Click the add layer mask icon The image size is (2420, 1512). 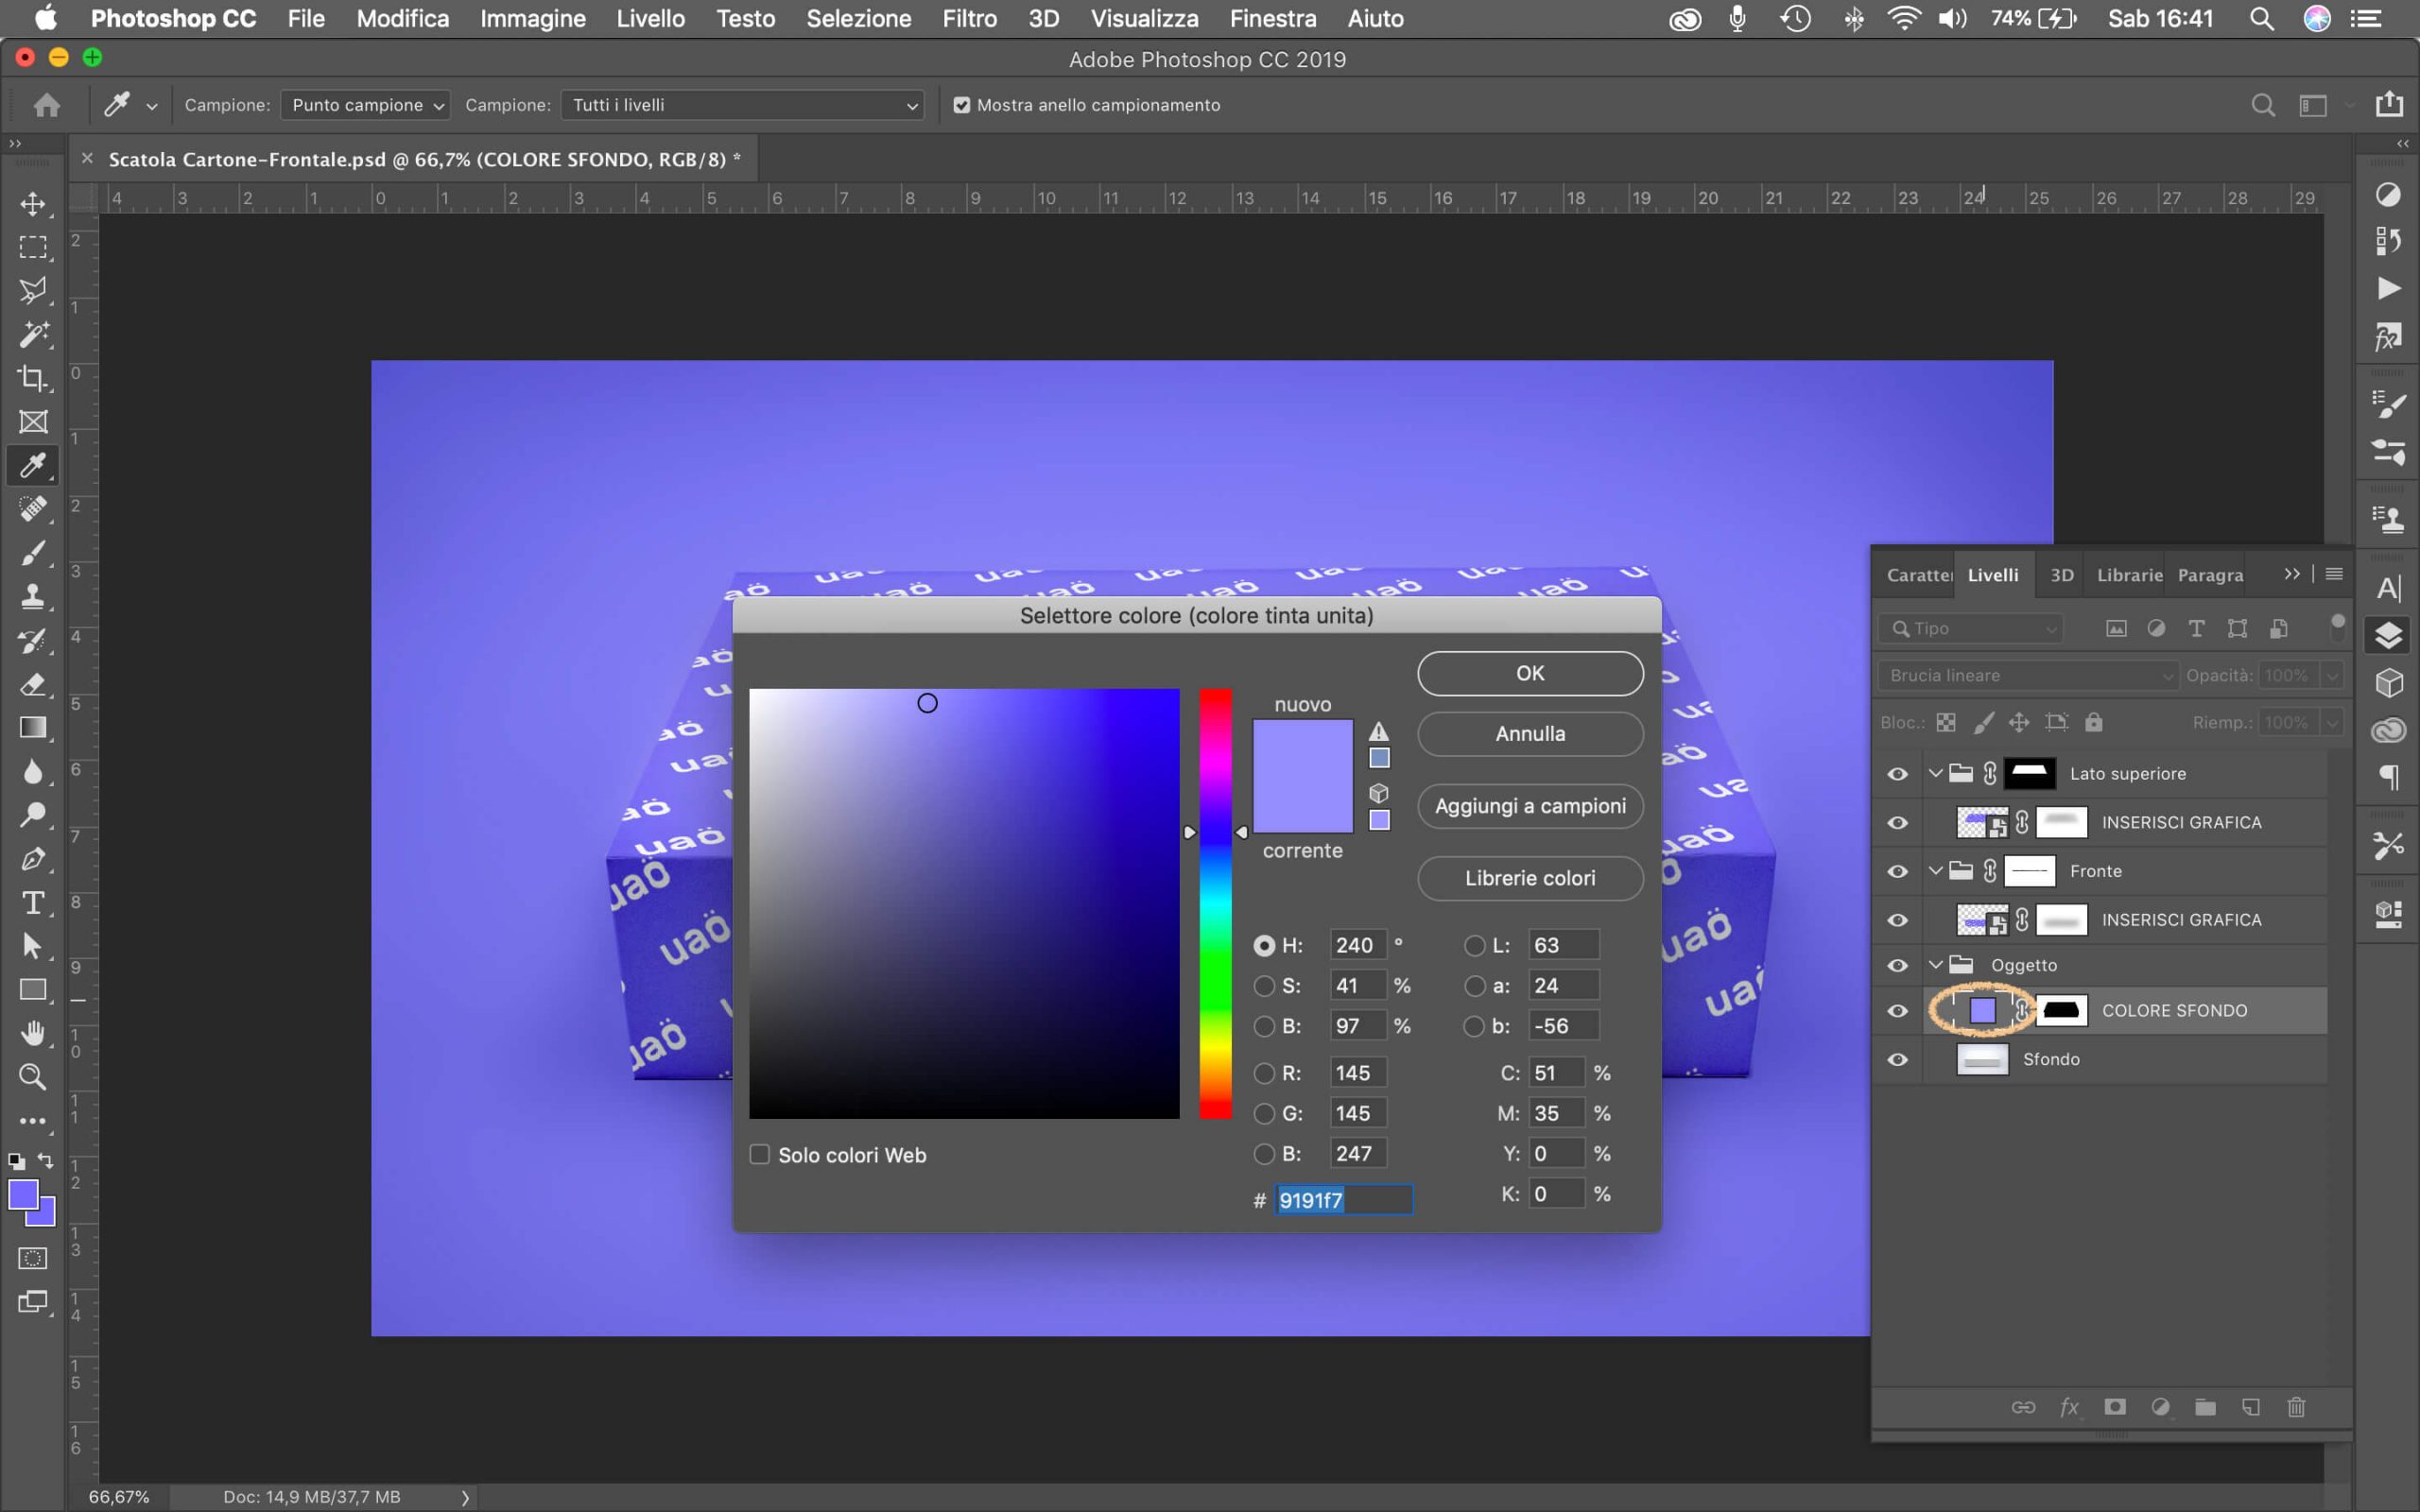(x=2114, y=1407)
